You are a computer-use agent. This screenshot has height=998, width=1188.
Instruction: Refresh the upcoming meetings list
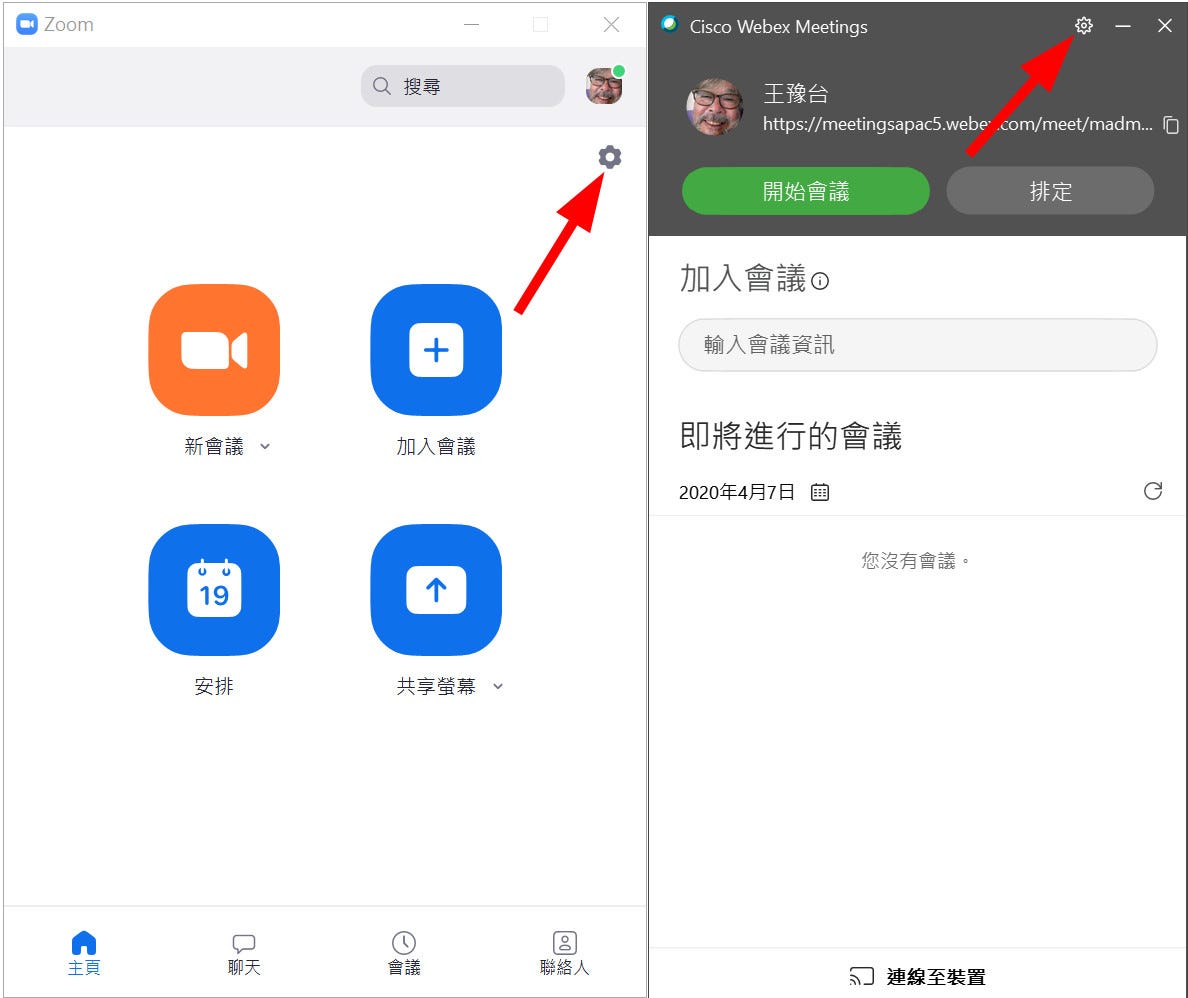point(1152,491)
